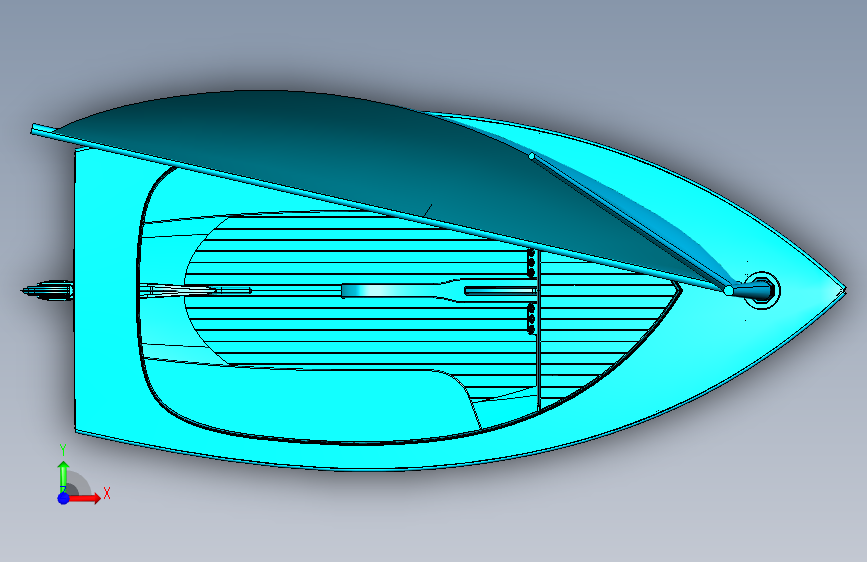
Task: Click the red X axis arrow of triad
Action: (x=87, y=498)
